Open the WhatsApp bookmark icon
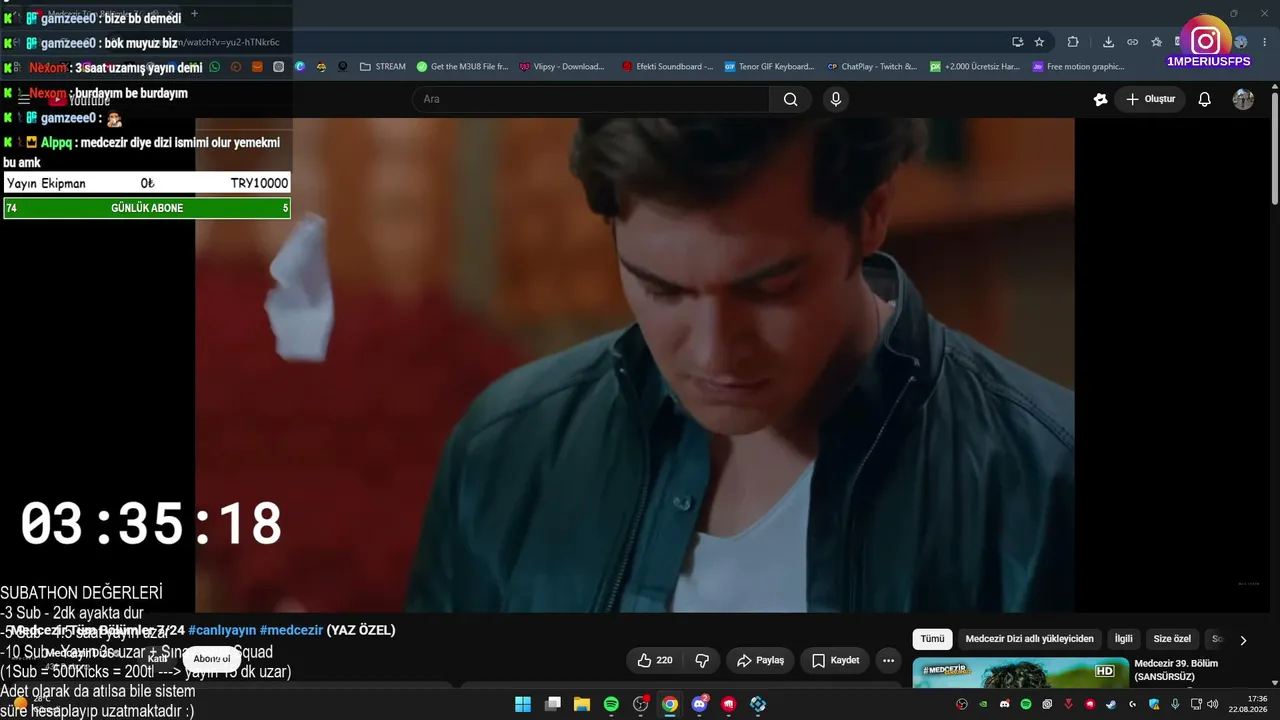This screenshot has height=720, width=1280. pos(214,67)
